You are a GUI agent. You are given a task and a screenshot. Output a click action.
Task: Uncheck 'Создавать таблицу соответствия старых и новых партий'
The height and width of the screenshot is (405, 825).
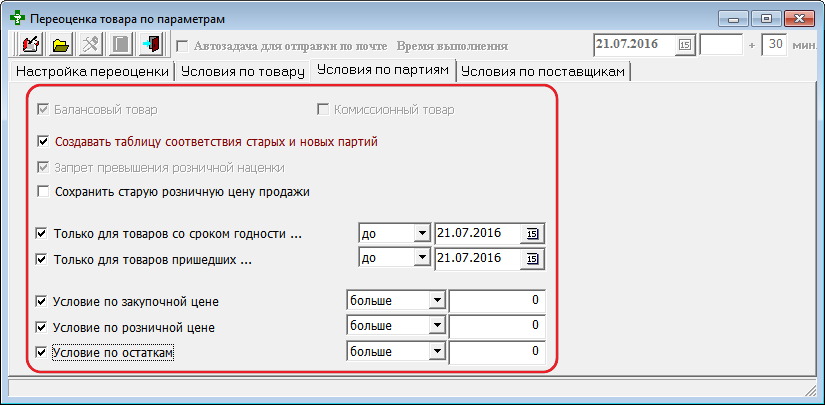(x=43, y=142)
